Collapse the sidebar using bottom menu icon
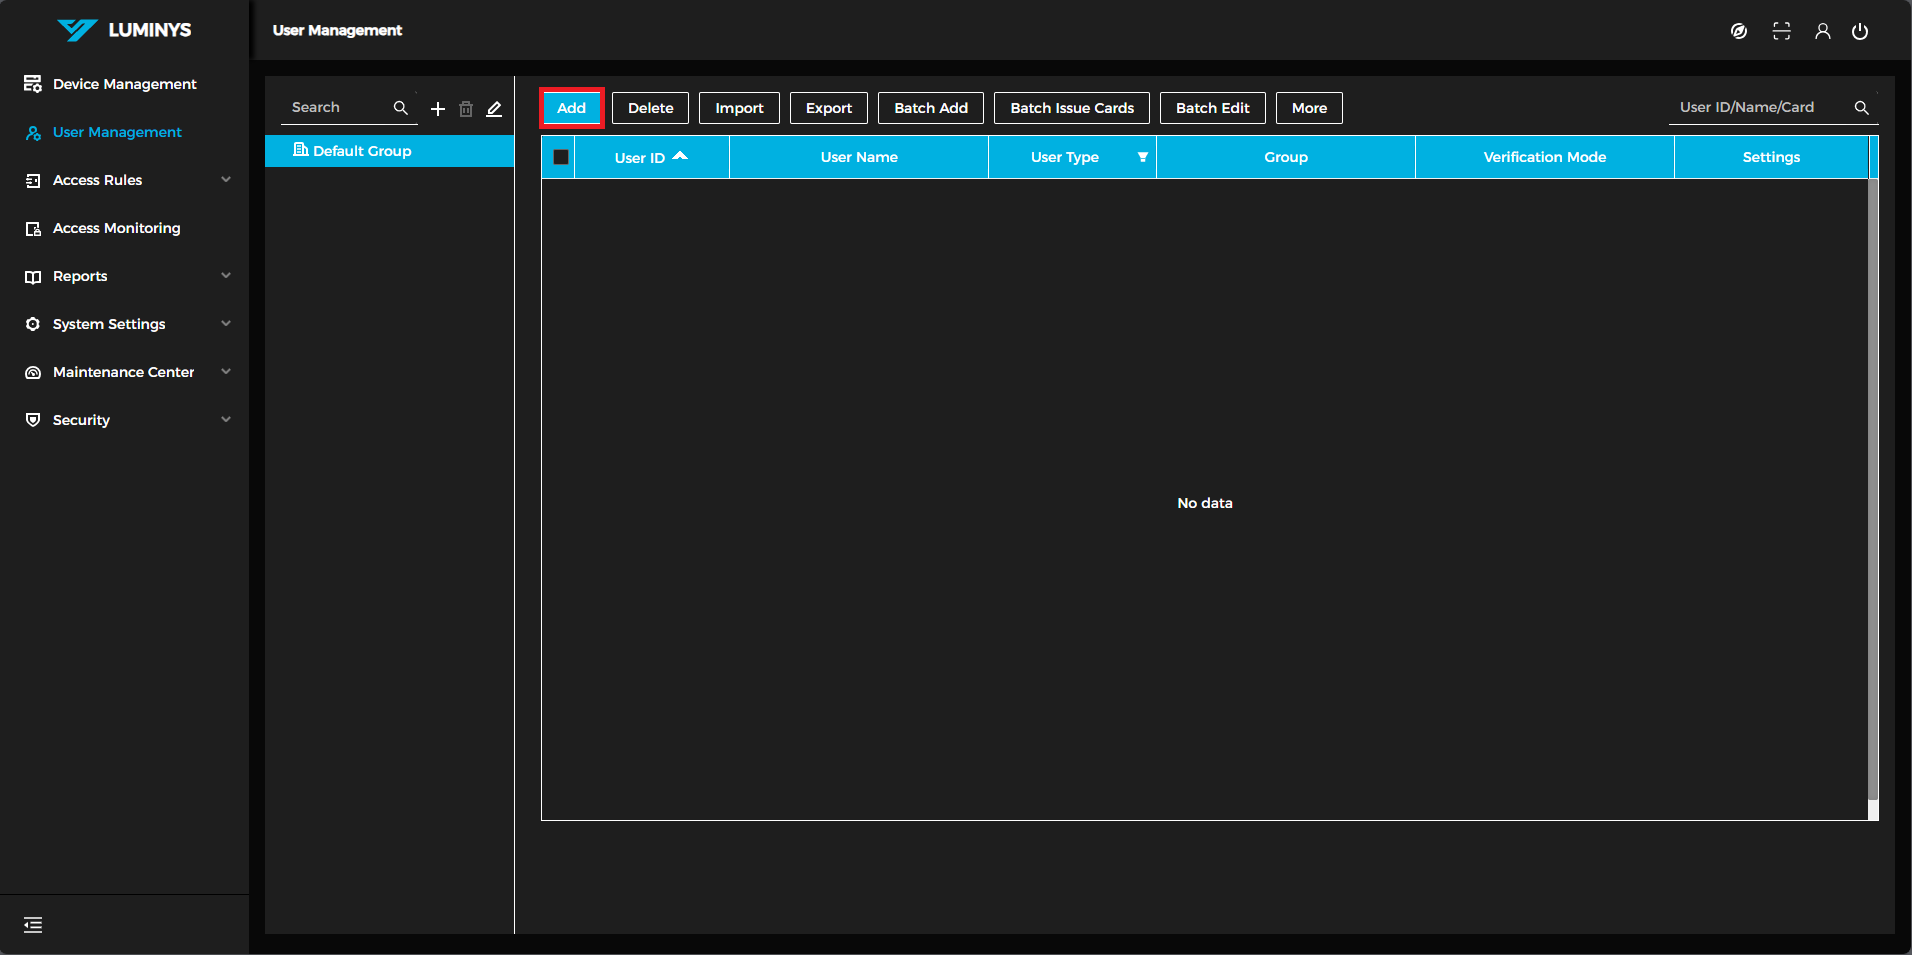 tap(33, 925)
